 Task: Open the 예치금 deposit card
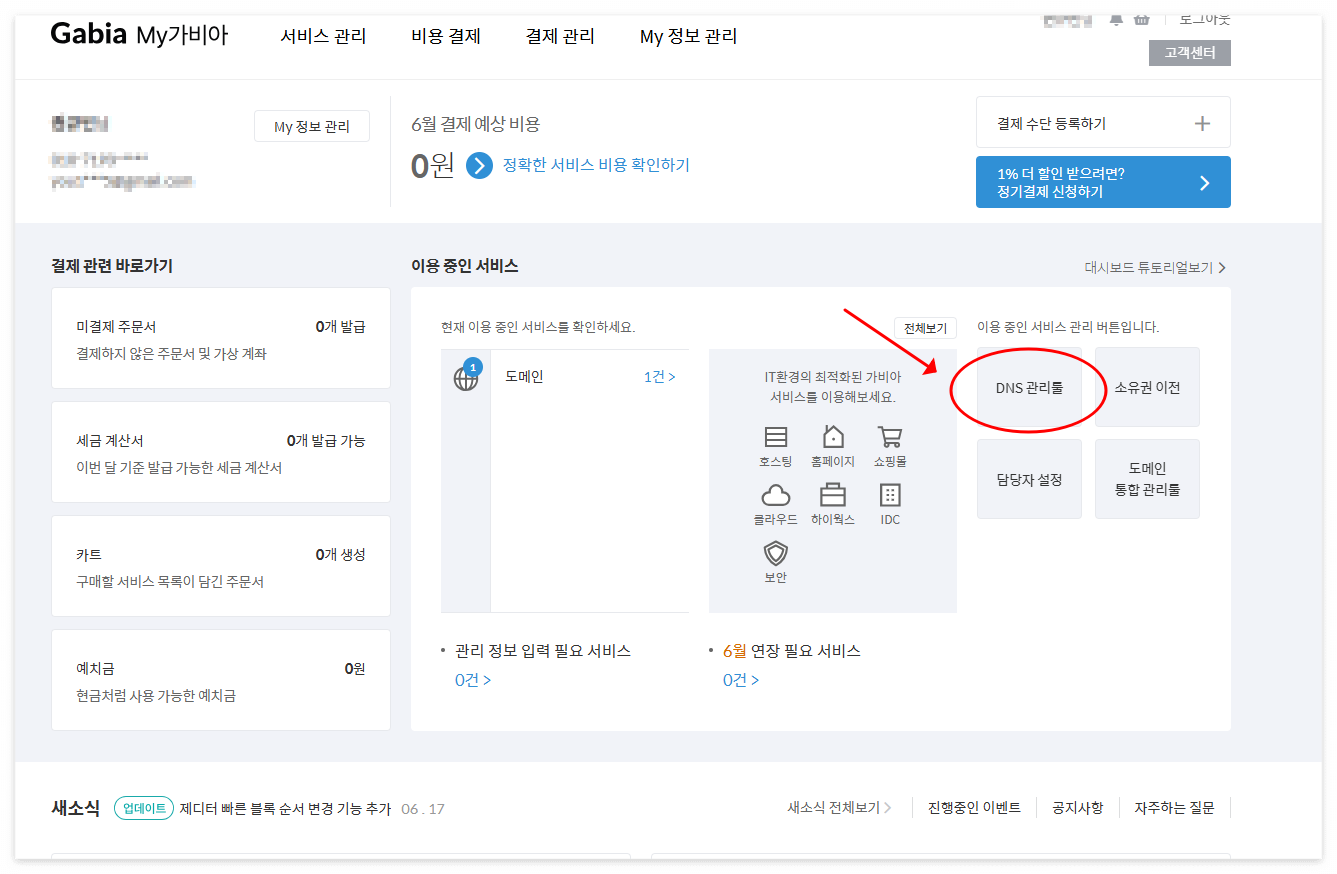click(x=221, y=680)
